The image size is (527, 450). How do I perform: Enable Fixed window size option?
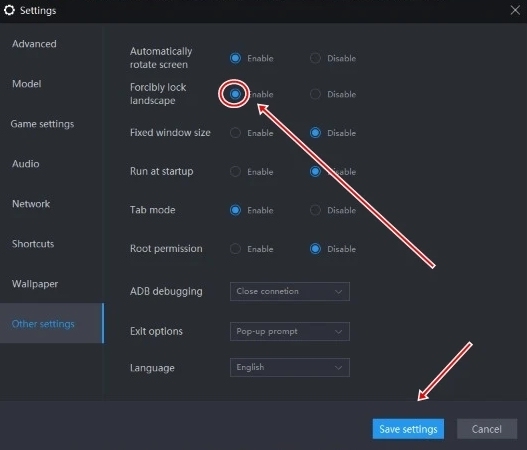pos(235,133)
